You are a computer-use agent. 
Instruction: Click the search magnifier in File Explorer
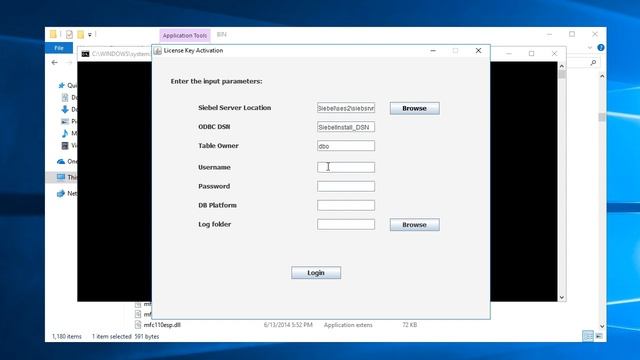[x=593, y=62]
